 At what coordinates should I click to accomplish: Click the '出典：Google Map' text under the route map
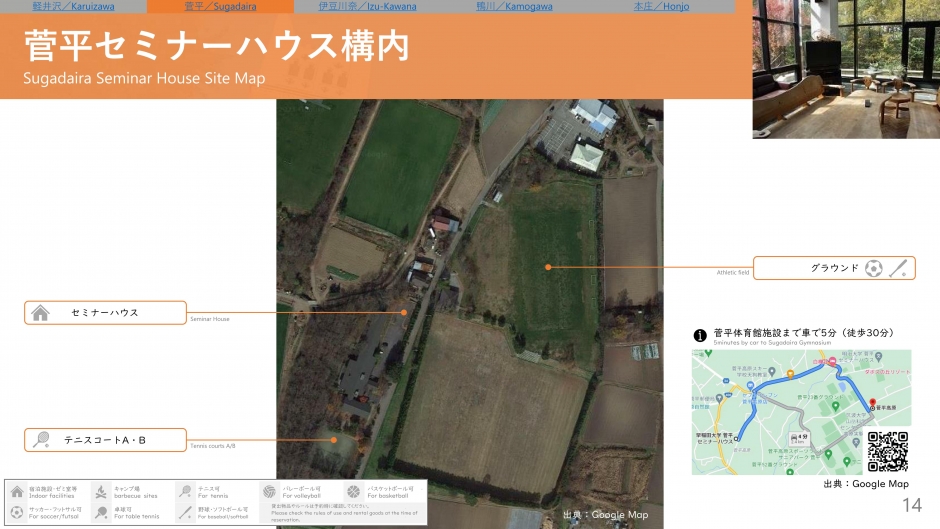pyautogui.click(x=866, y=483)
